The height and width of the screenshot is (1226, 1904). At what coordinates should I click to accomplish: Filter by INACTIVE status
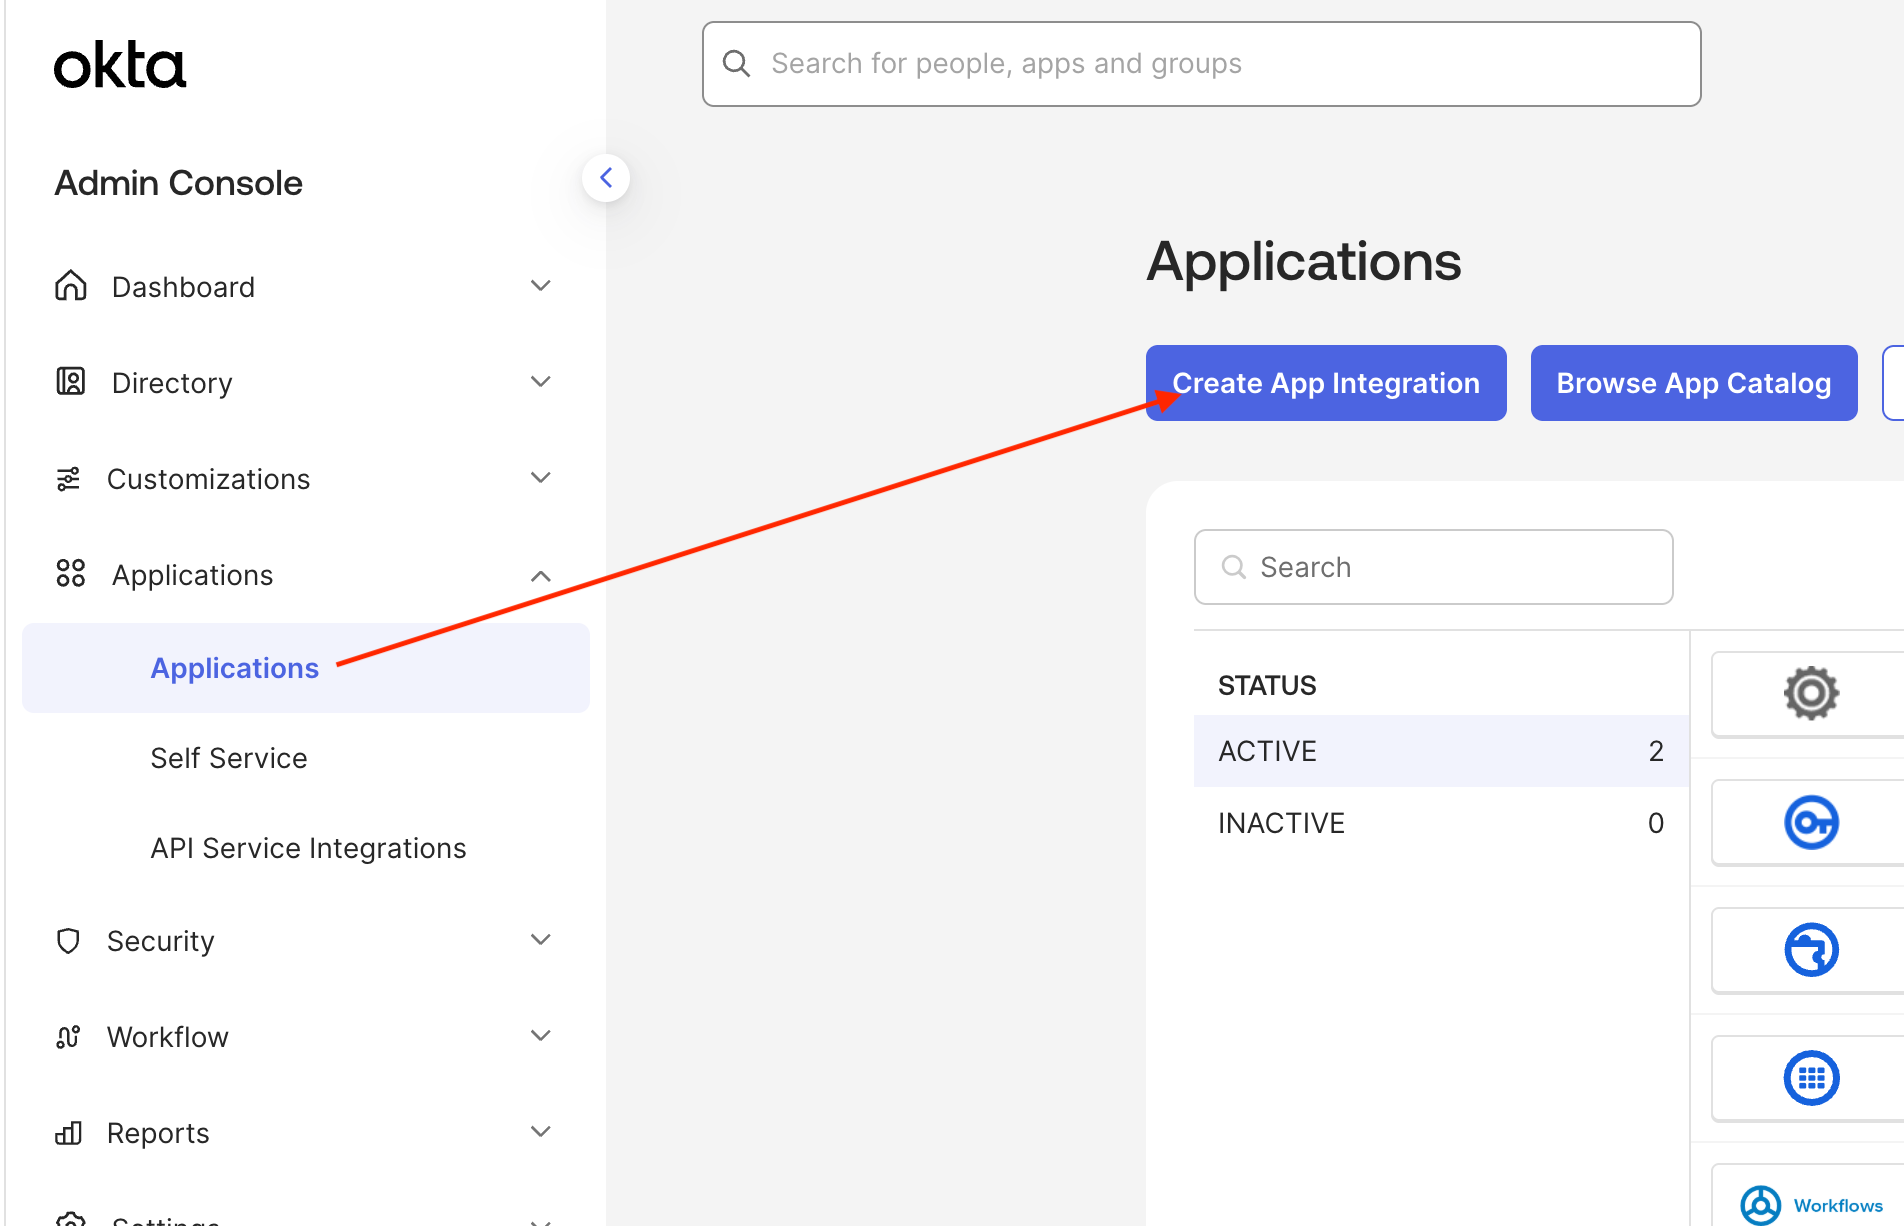1441,823
